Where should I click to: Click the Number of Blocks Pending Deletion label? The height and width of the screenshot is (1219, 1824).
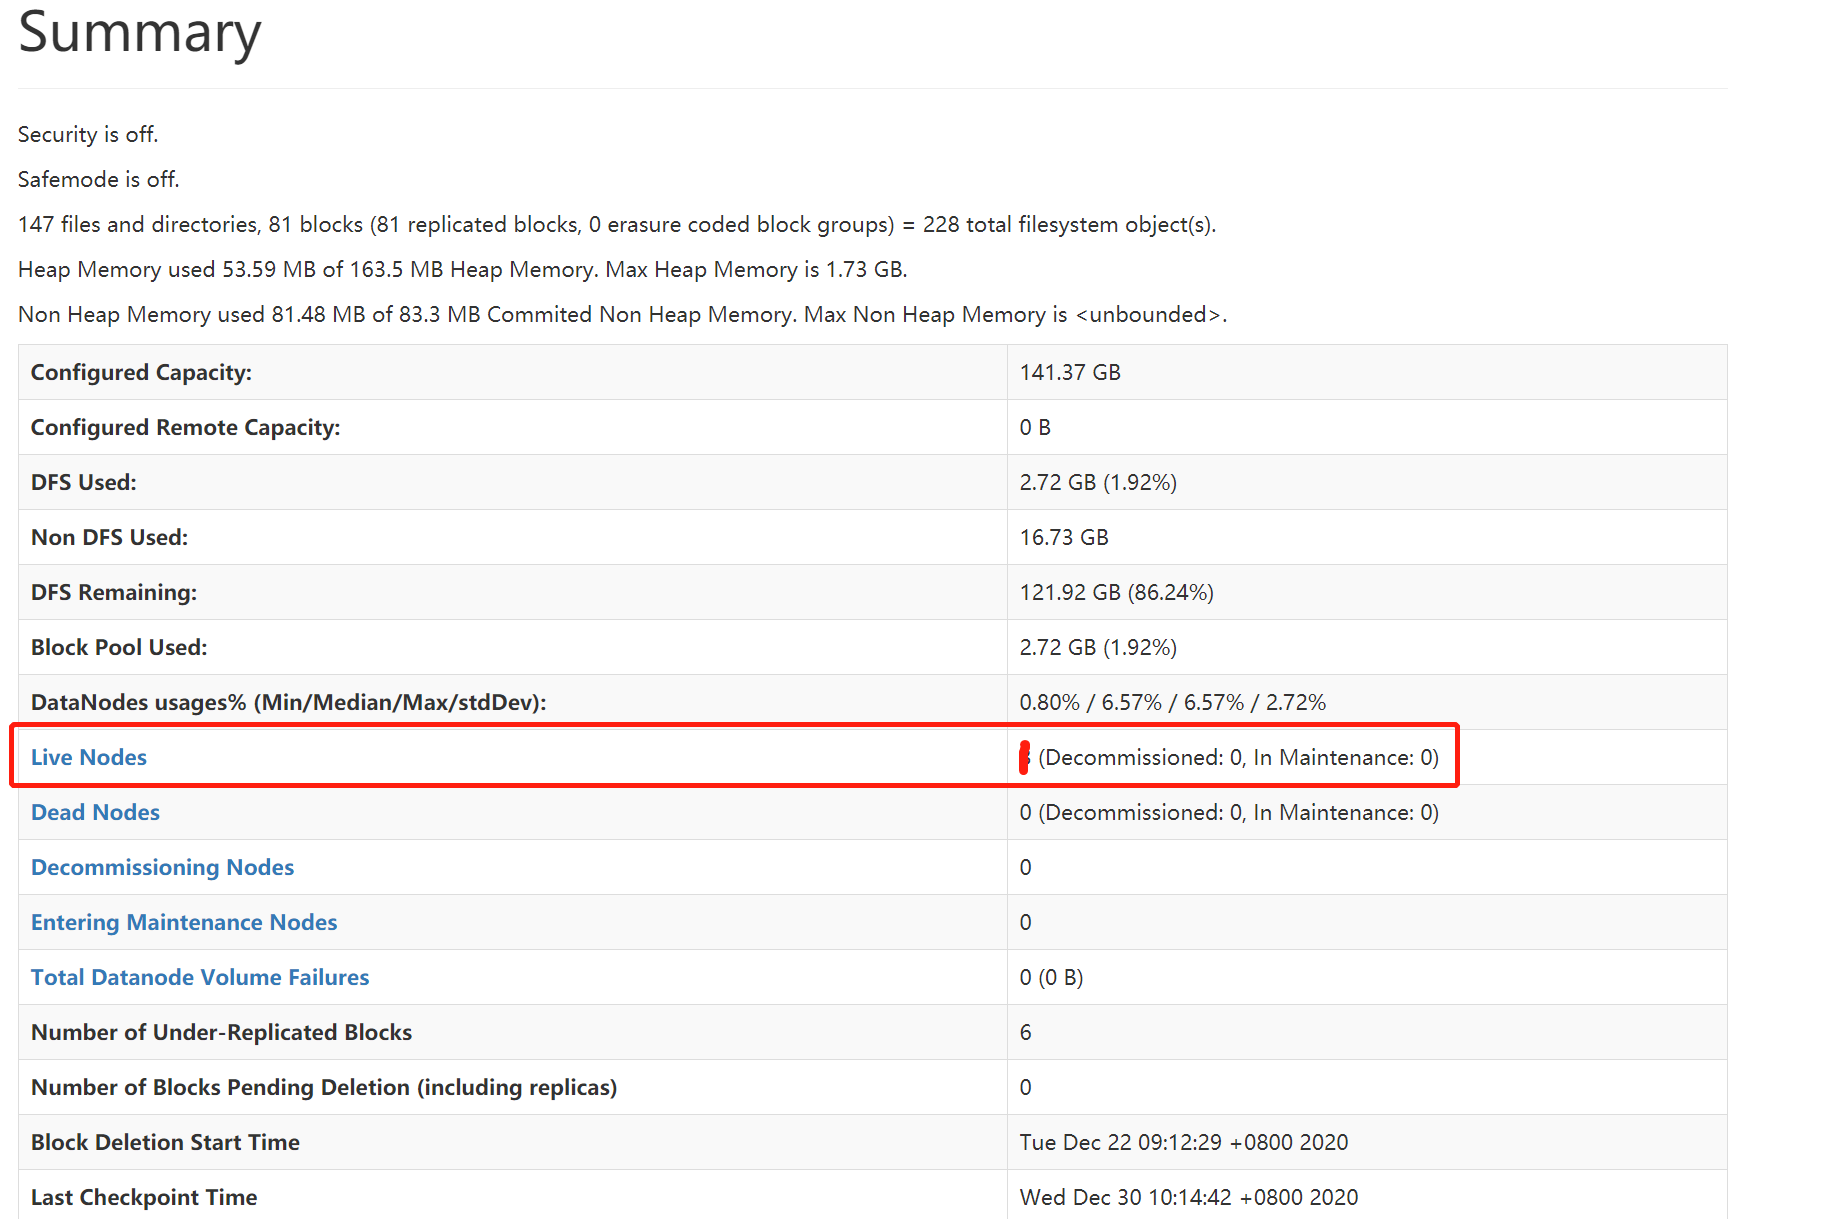(323, 1087)
